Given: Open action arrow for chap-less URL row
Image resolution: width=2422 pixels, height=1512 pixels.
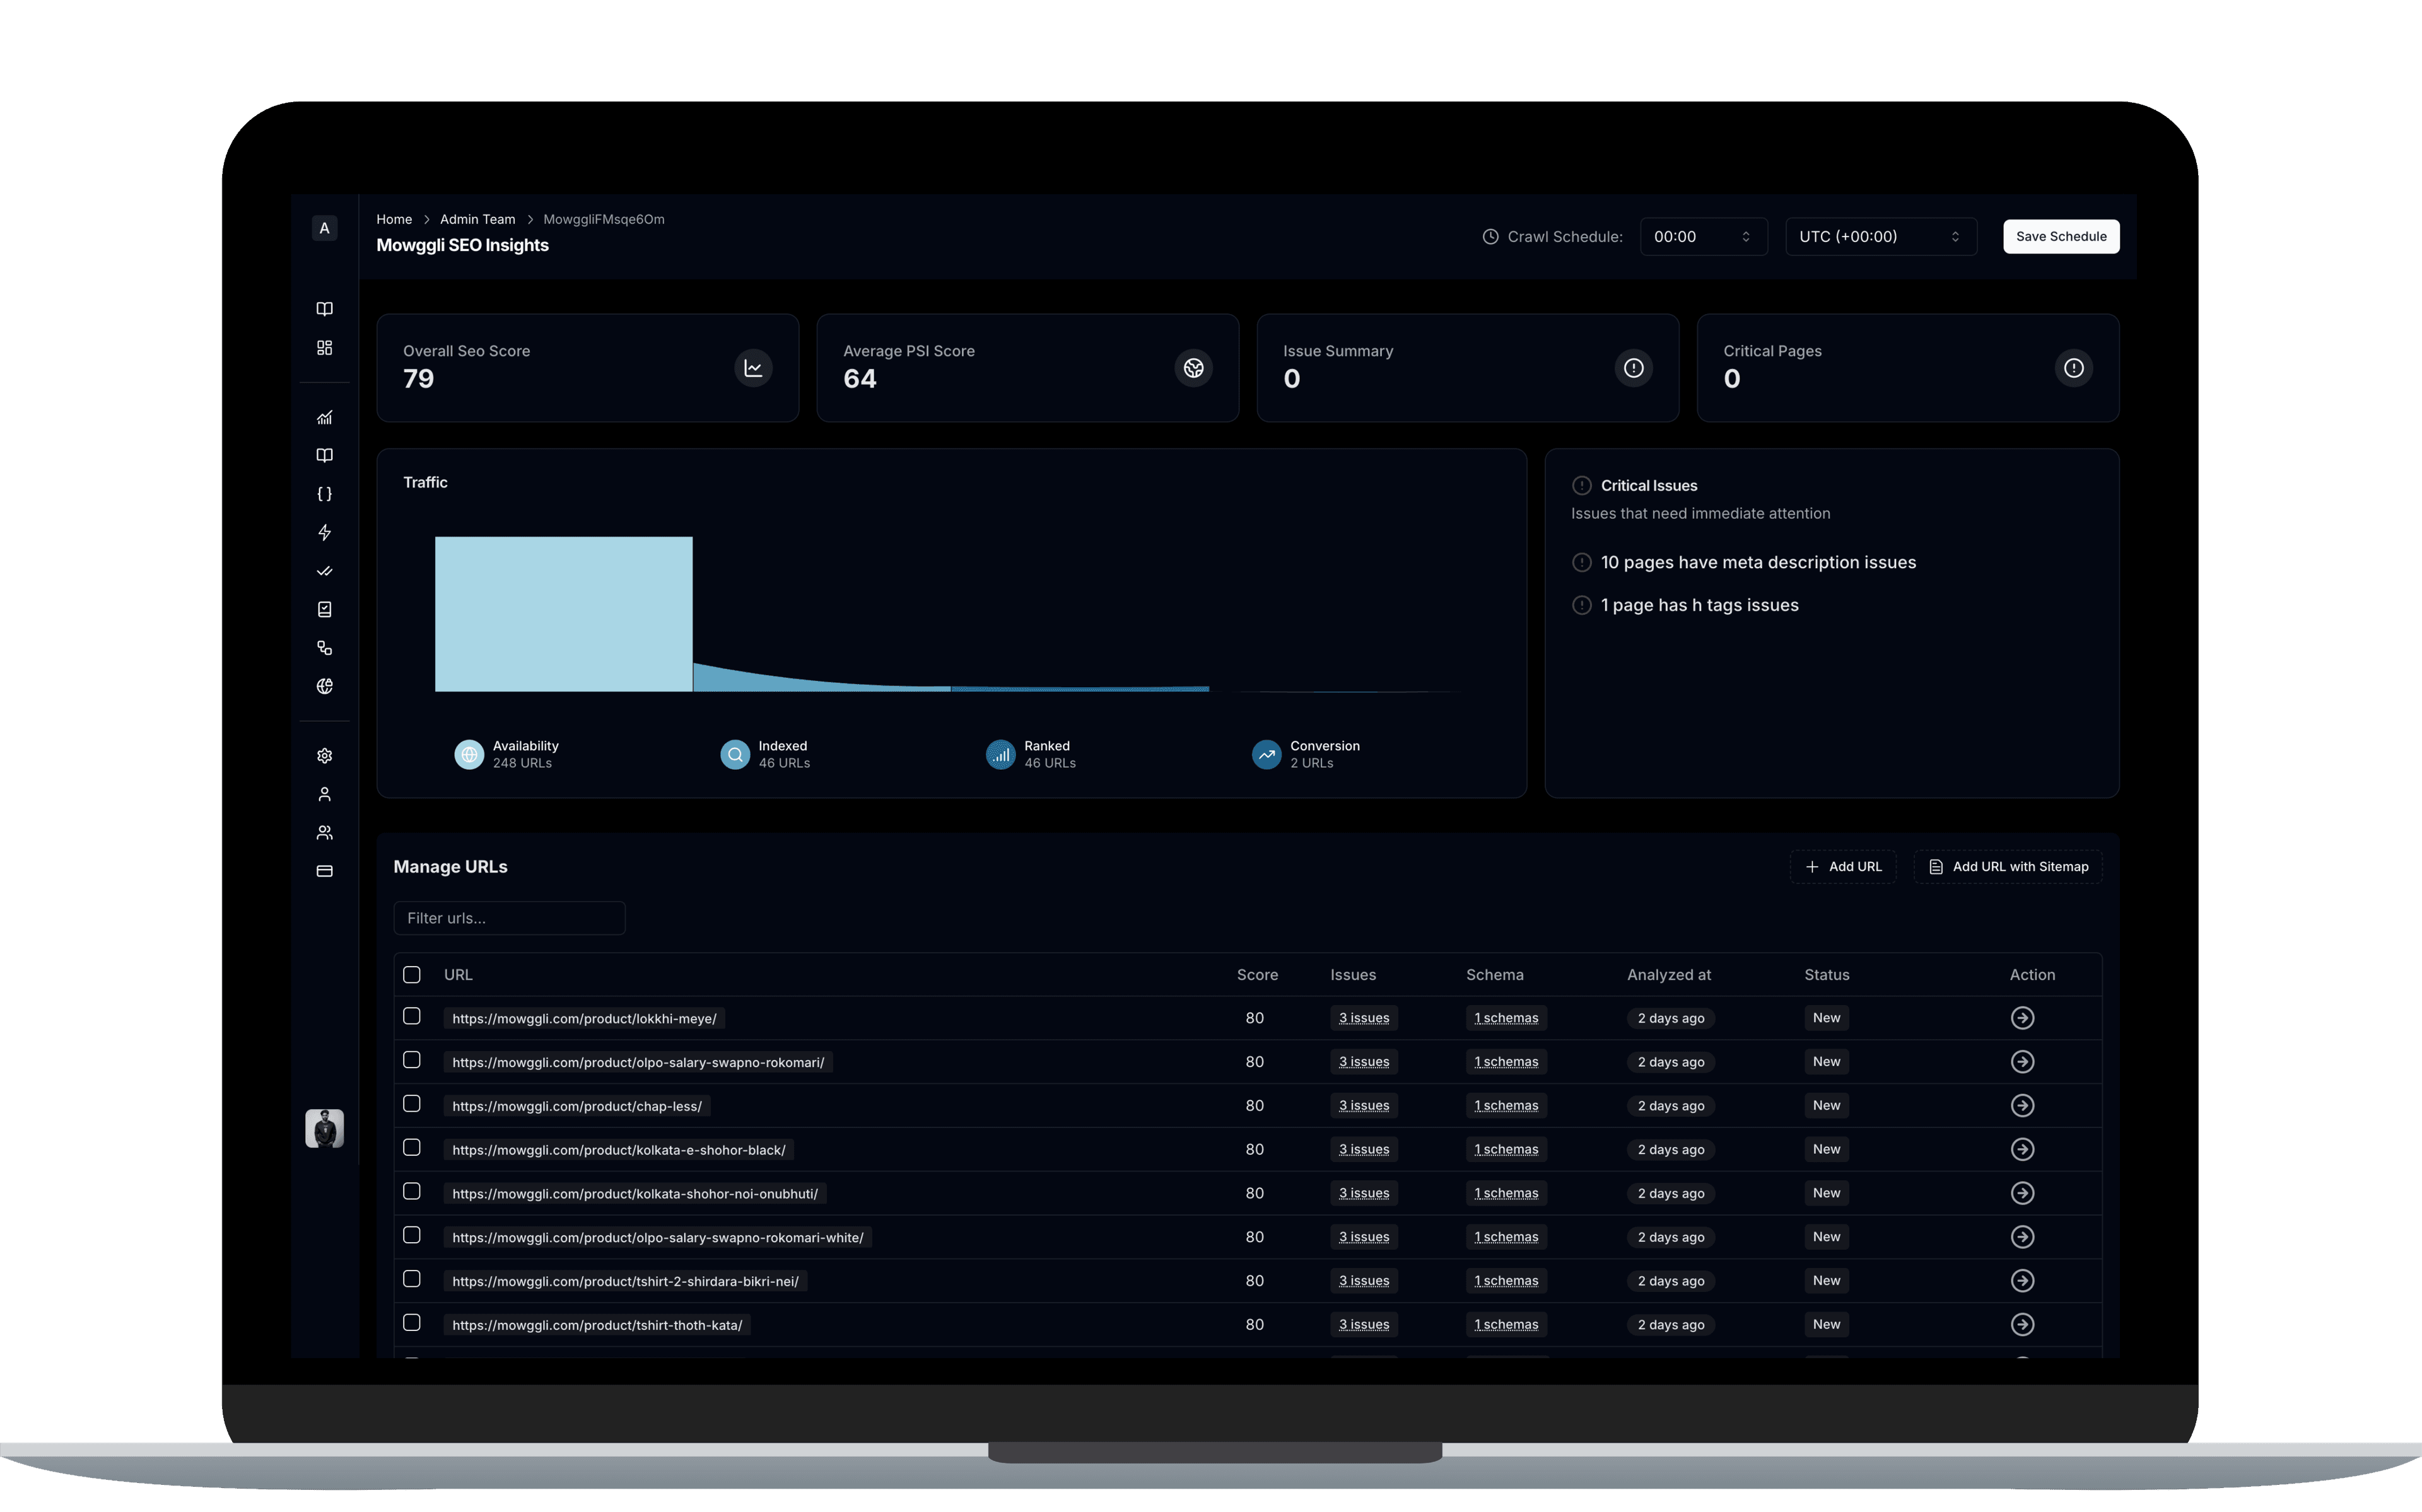Looking at the screenshot, I should click(2022, 1105).
